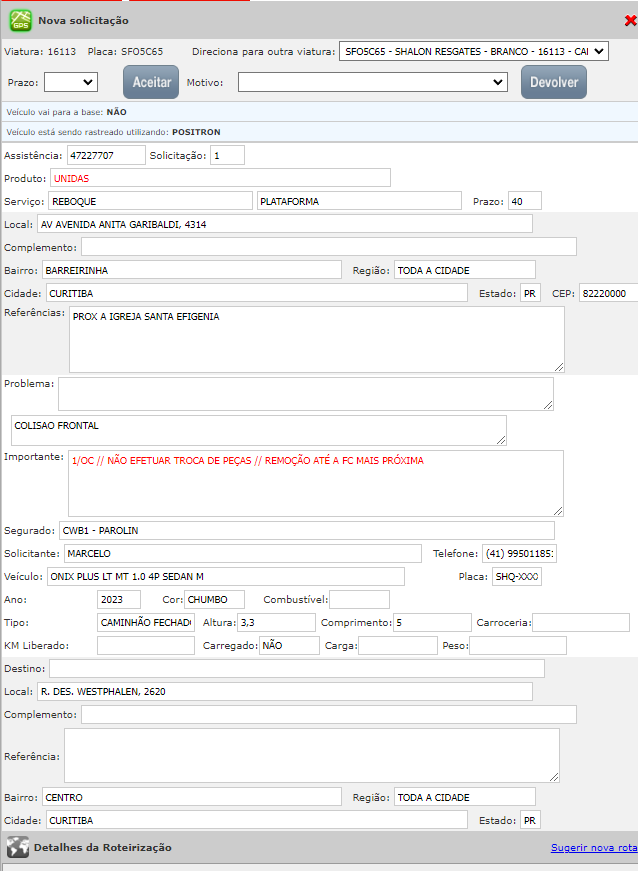Focus the CEP input field
The image size is (638, 871).
tap(607, 293)
